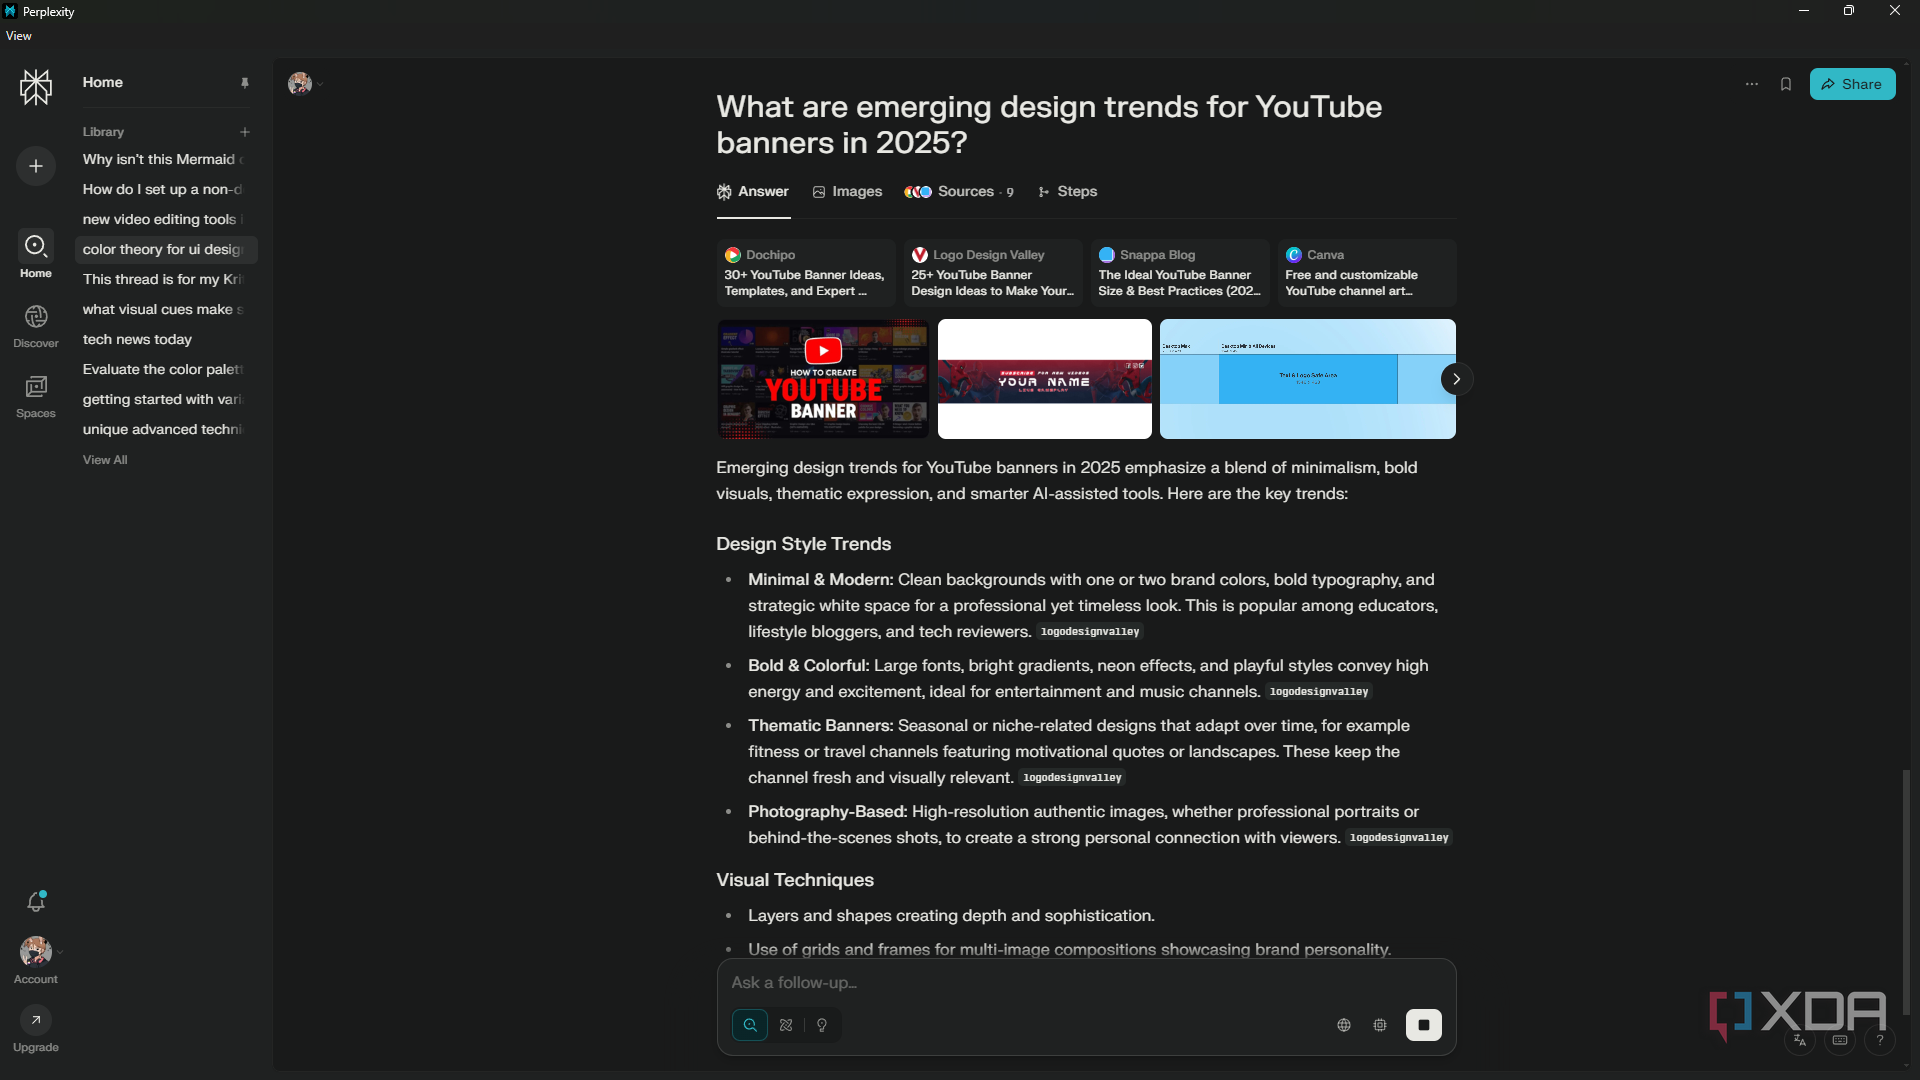
Task: Open the Discover page from sidebar
Action: pyautogui.click(x=36, y=326)
